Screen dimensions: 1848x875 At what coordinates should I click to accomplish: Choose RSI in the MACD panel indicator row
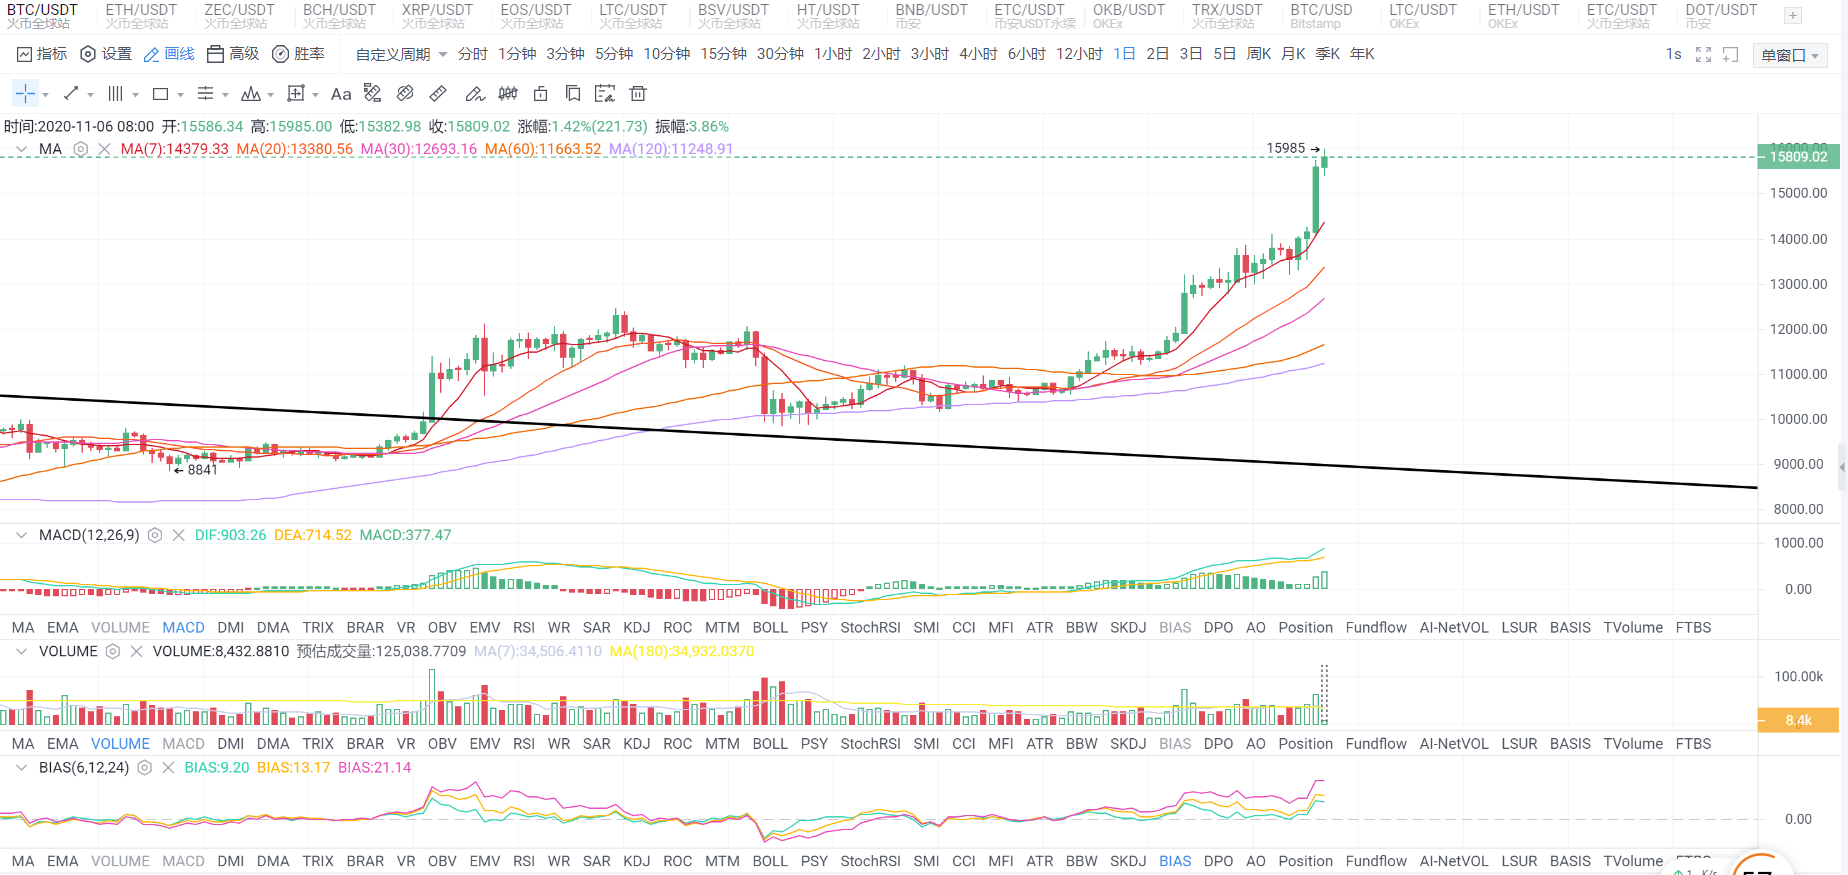[524, 628]
